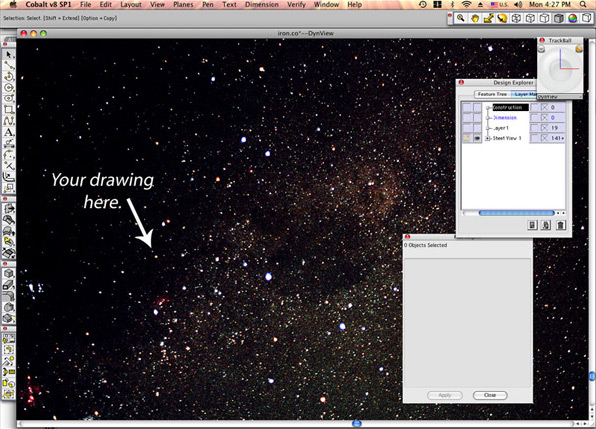
Task: Open the rainbow color sphere render option
Action: coord(572,18)
